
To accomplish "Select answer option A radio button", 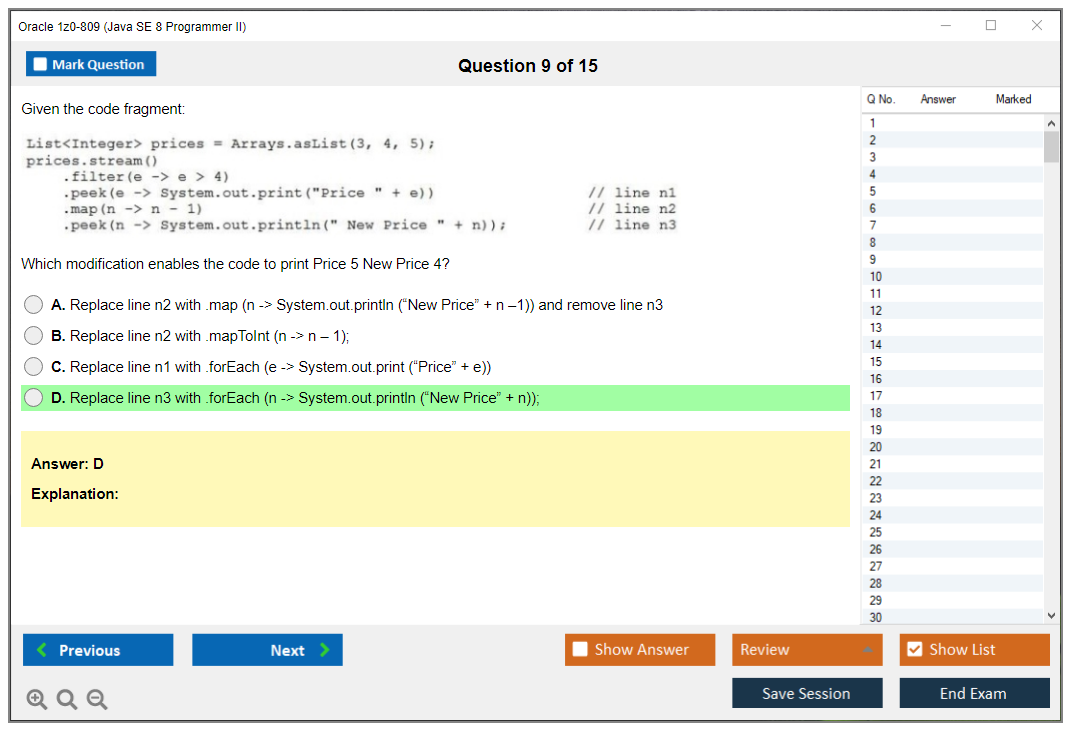I will pos(33,305).
